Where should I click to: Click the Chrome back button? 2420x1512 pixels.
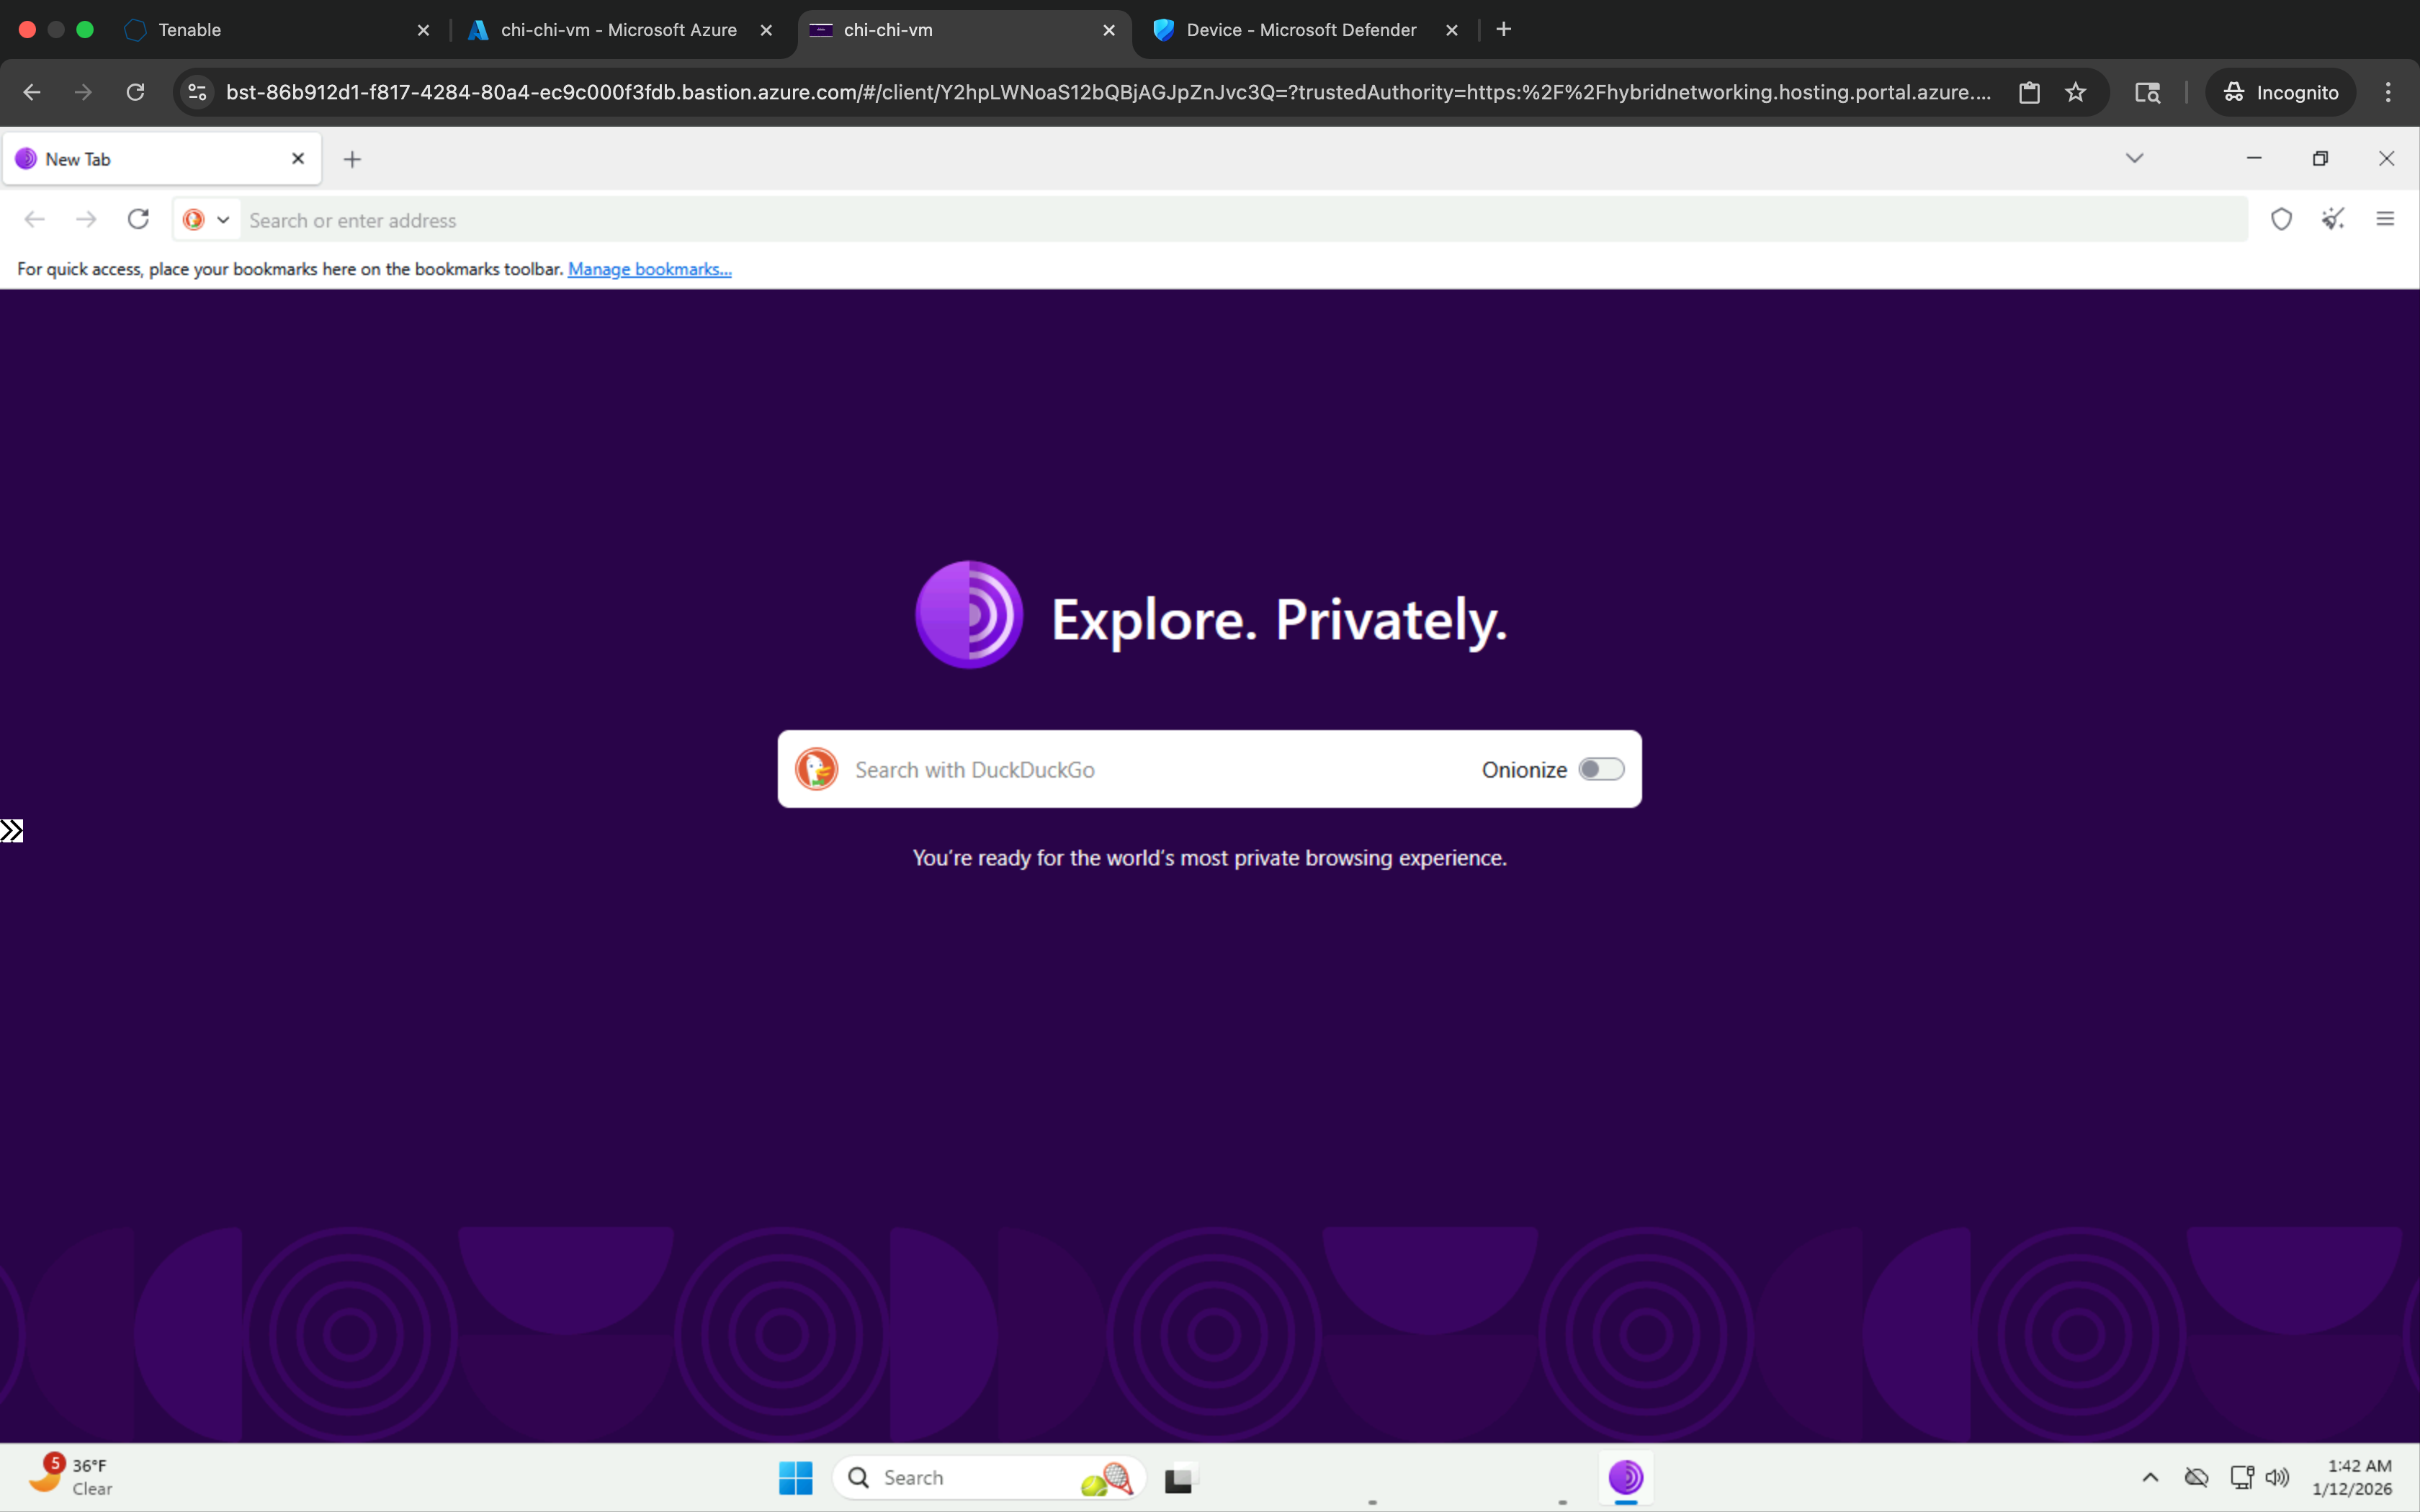[x=32, y=92]
